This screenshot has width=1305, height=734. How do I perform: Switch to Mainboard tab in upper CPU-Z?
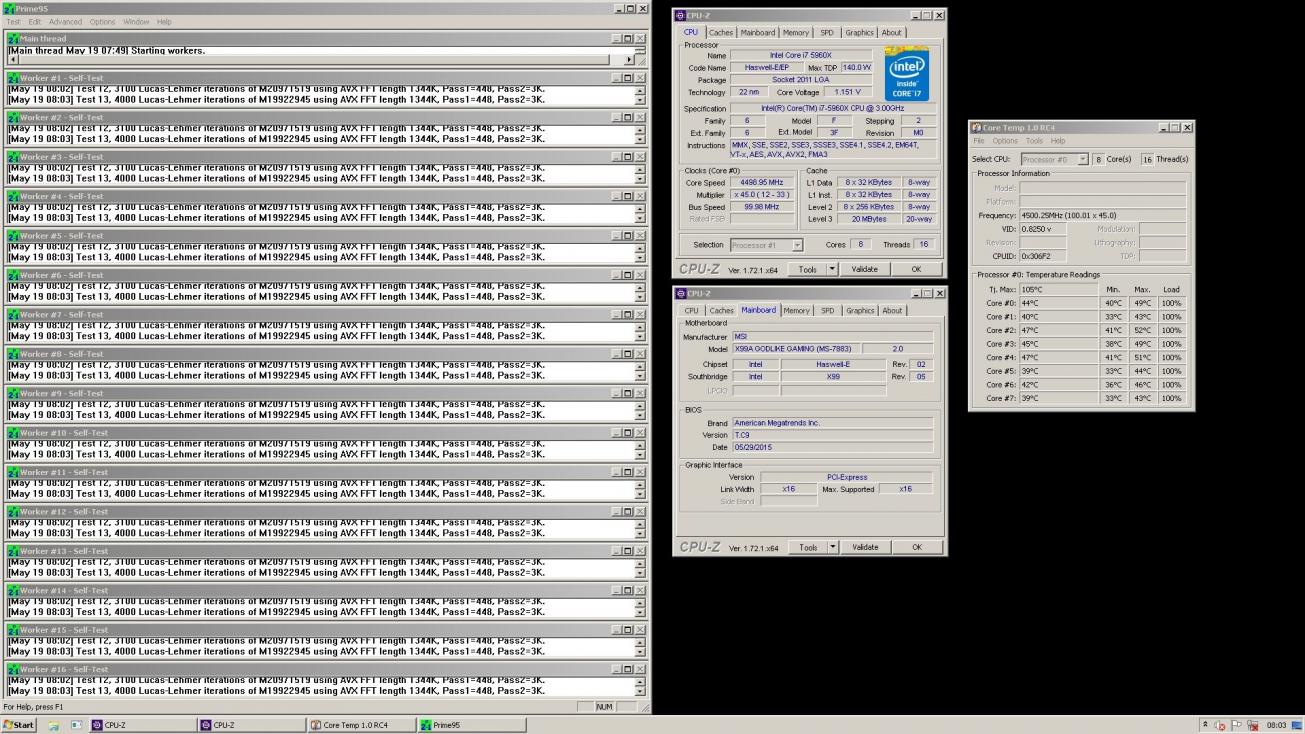click(x=757, y=32)
